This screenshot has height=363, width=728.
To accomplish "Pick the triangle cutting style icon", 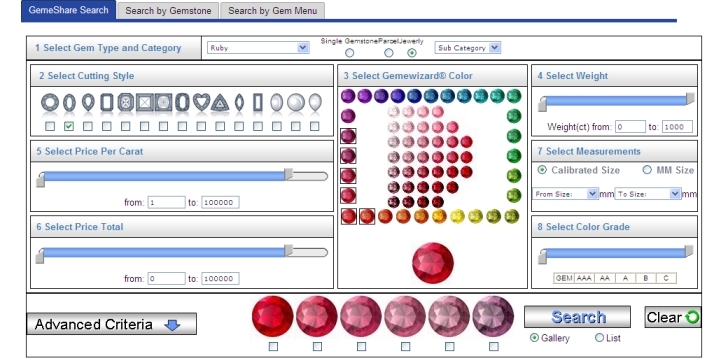I will point(220,103).
